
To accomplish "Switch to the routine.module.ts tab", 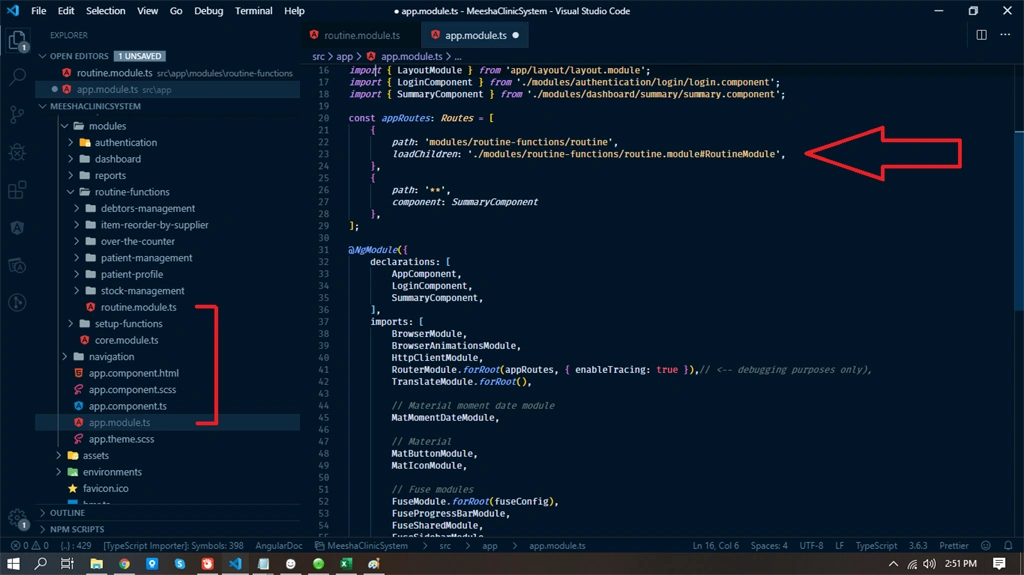I will pos(362,35).
